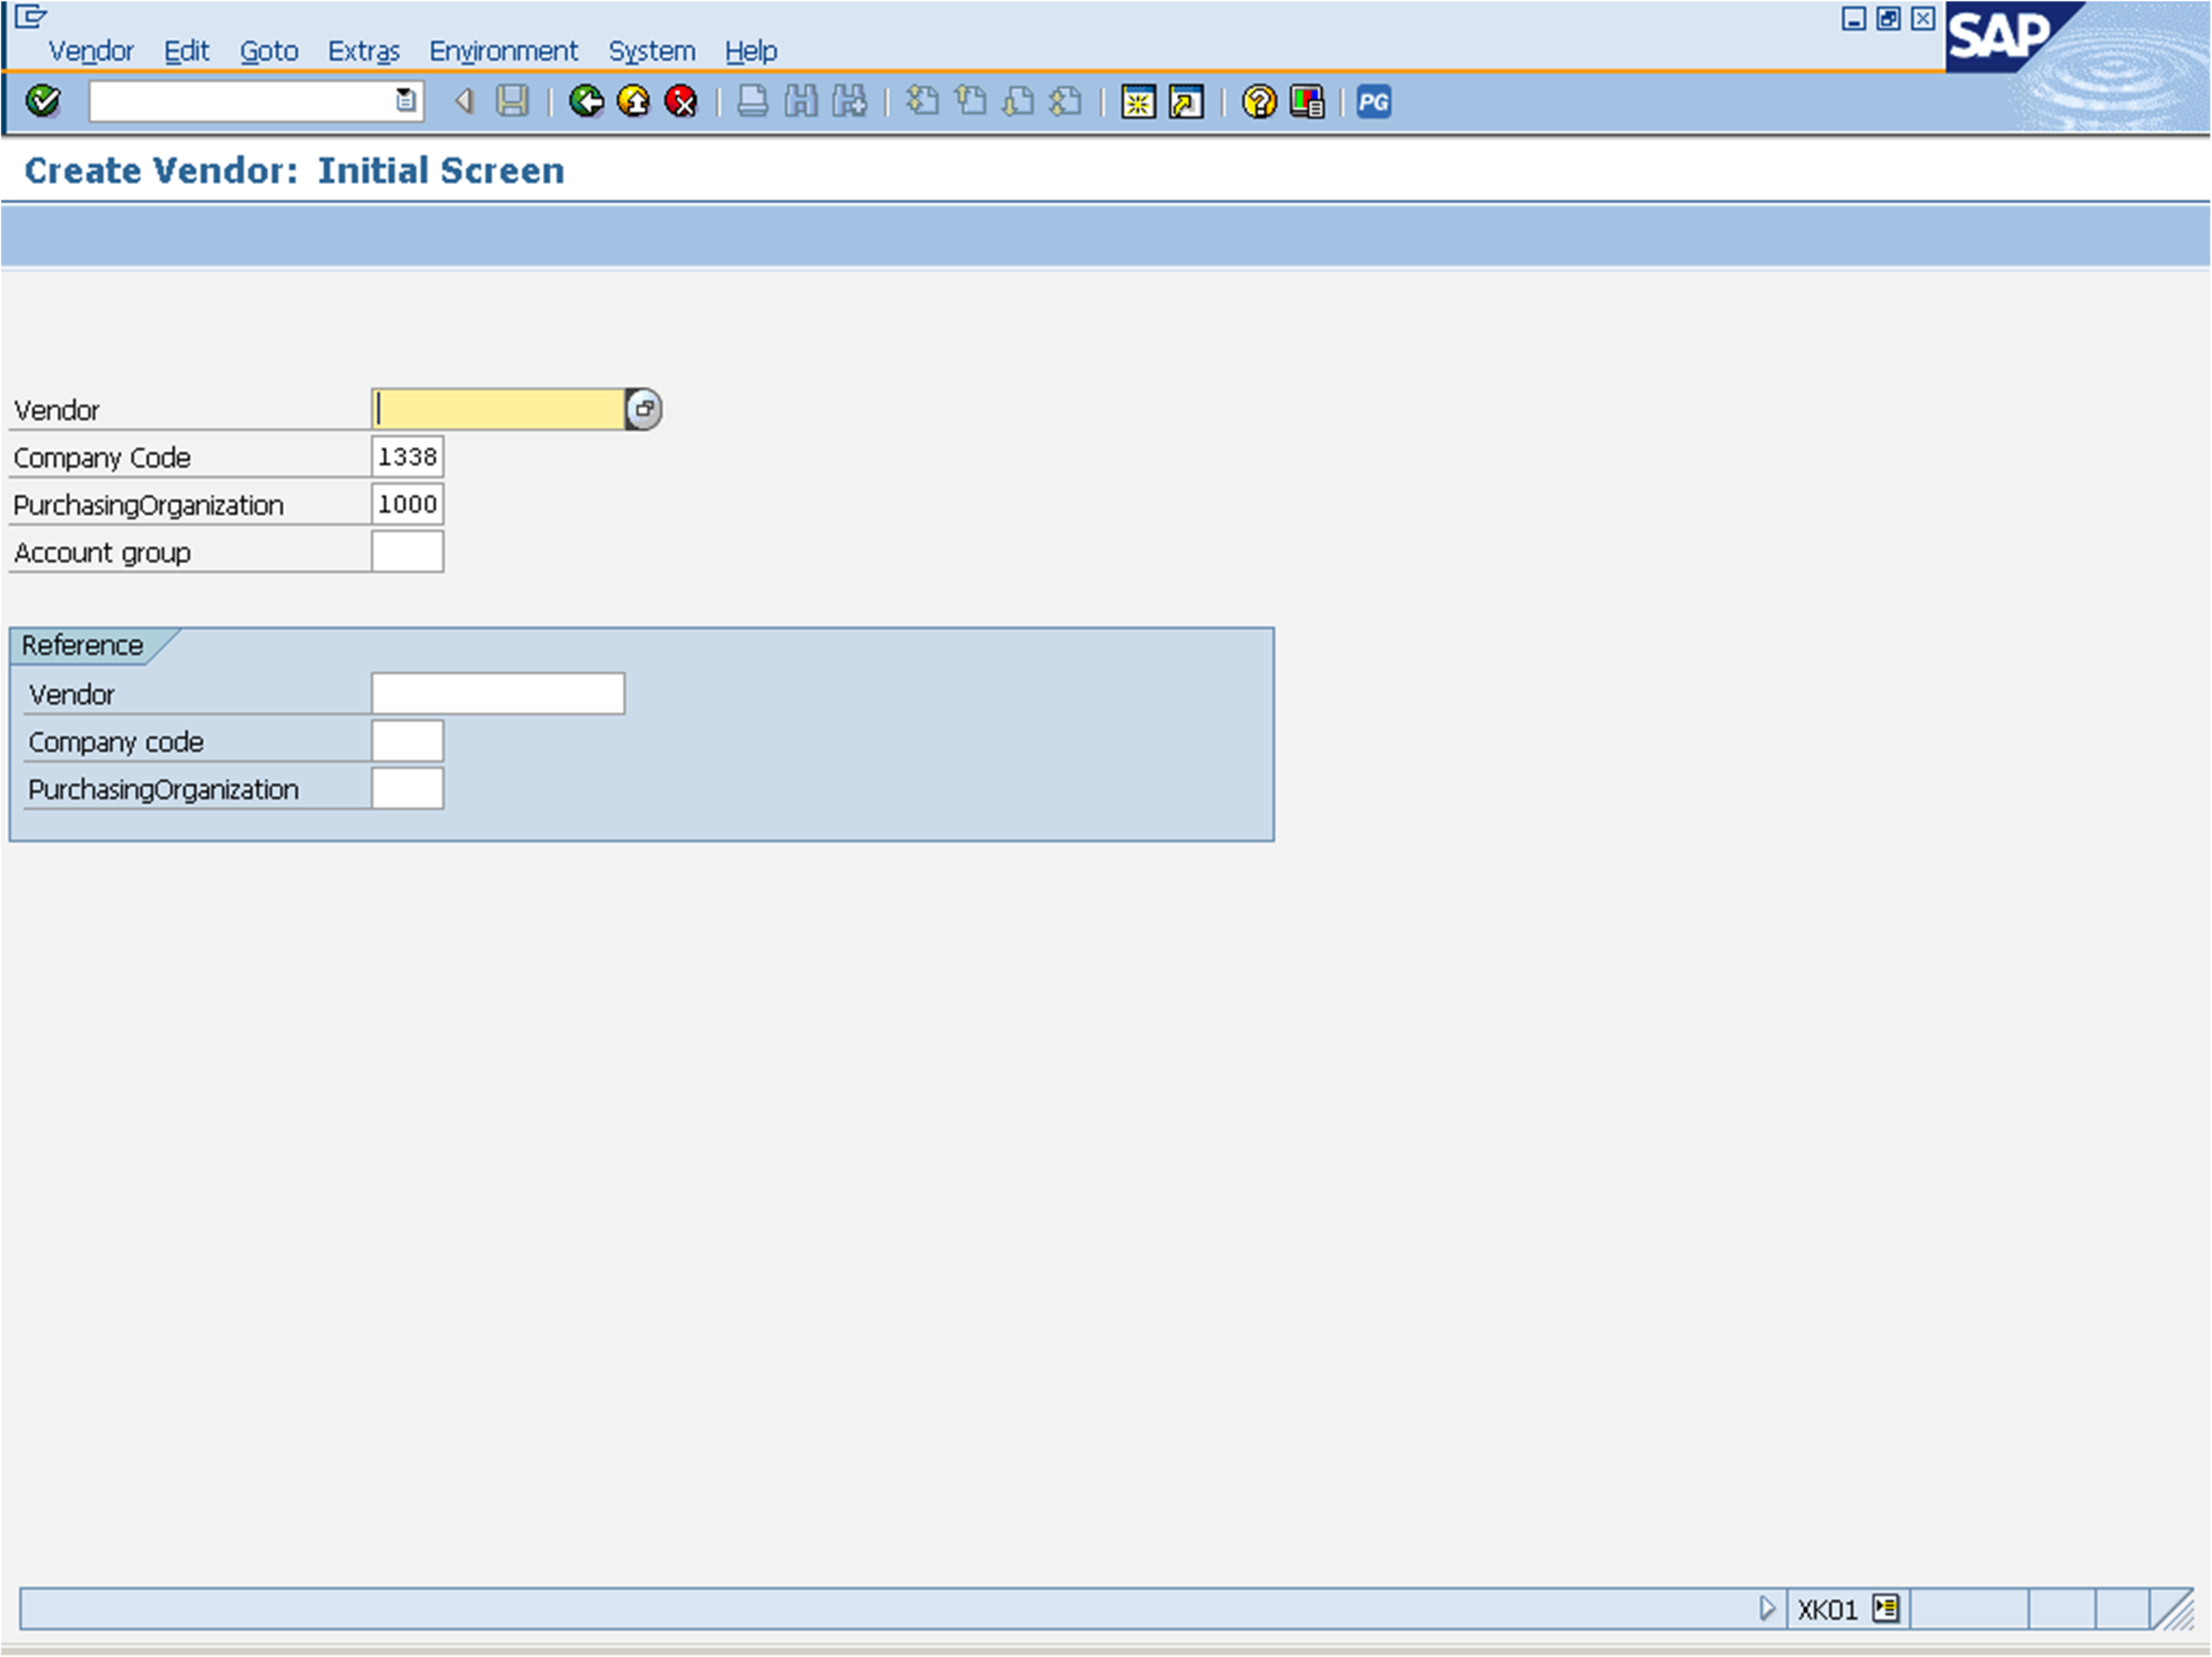Collapse command field with left triangle
This screenshot has width=2212, height=1657.
tap(464, 101)
